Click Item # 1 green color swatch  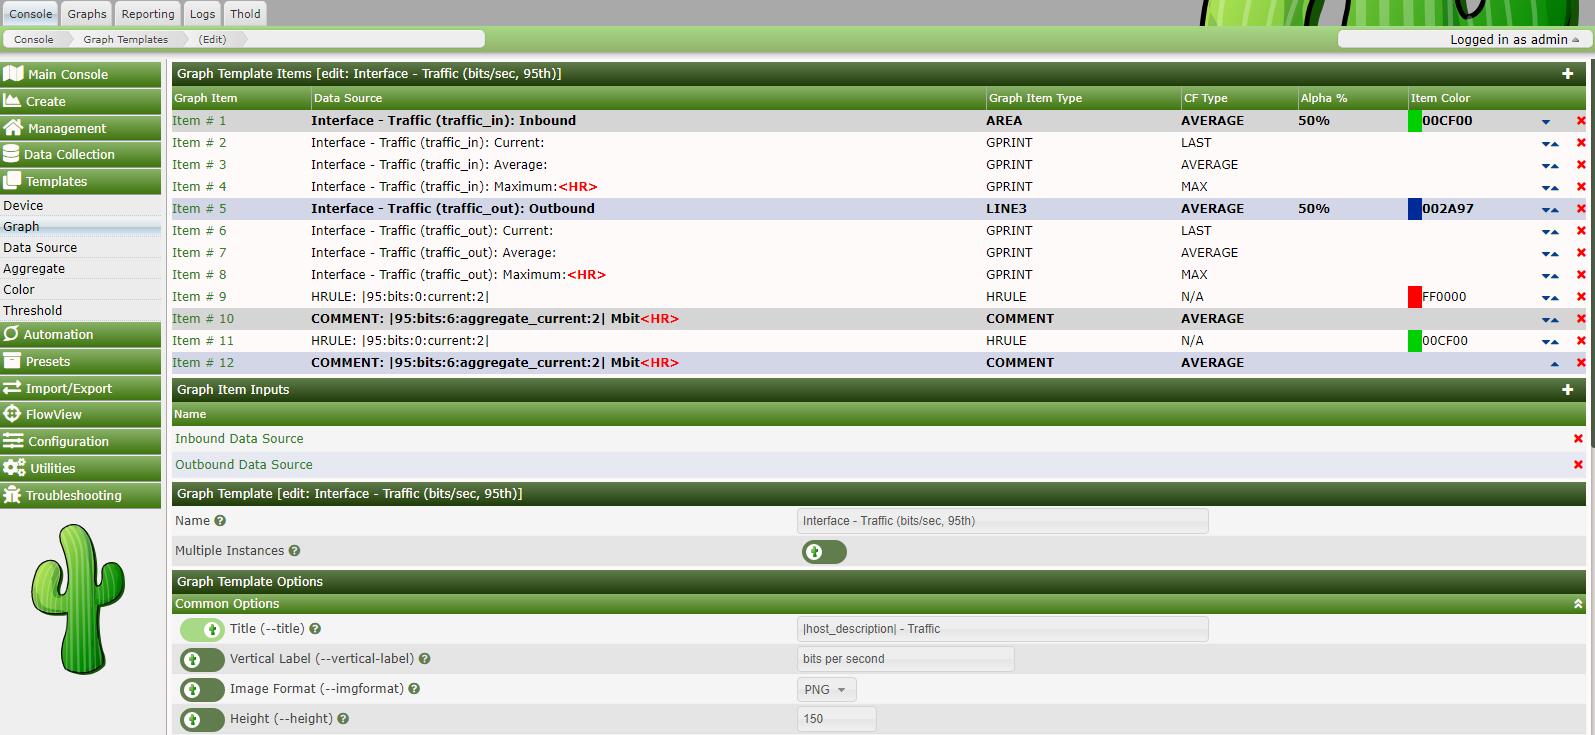click(1415, 121)
